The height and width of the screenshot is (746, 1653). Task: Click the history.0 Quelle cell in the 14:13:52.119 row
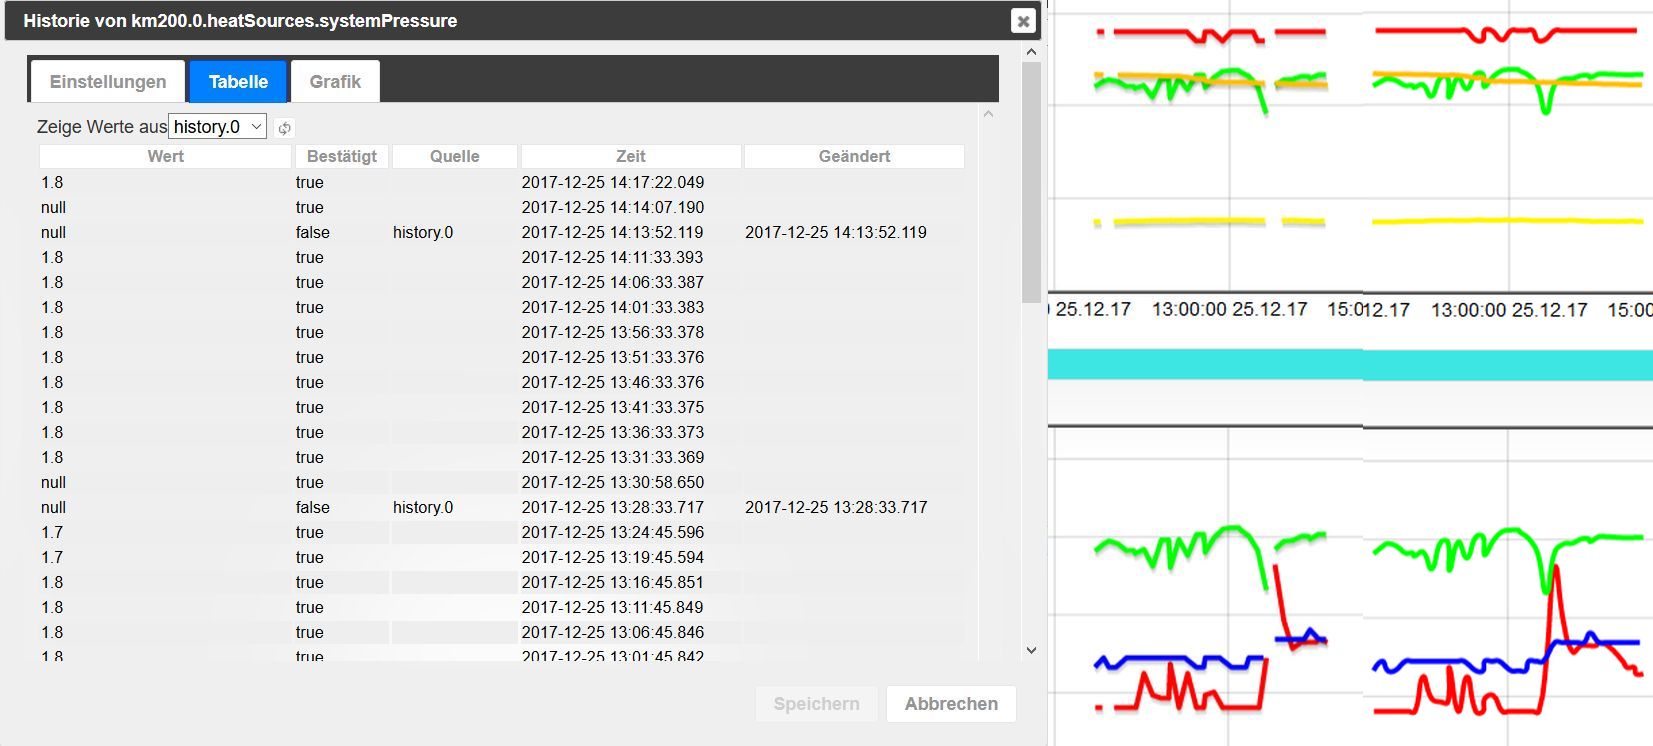pos(423,232)
